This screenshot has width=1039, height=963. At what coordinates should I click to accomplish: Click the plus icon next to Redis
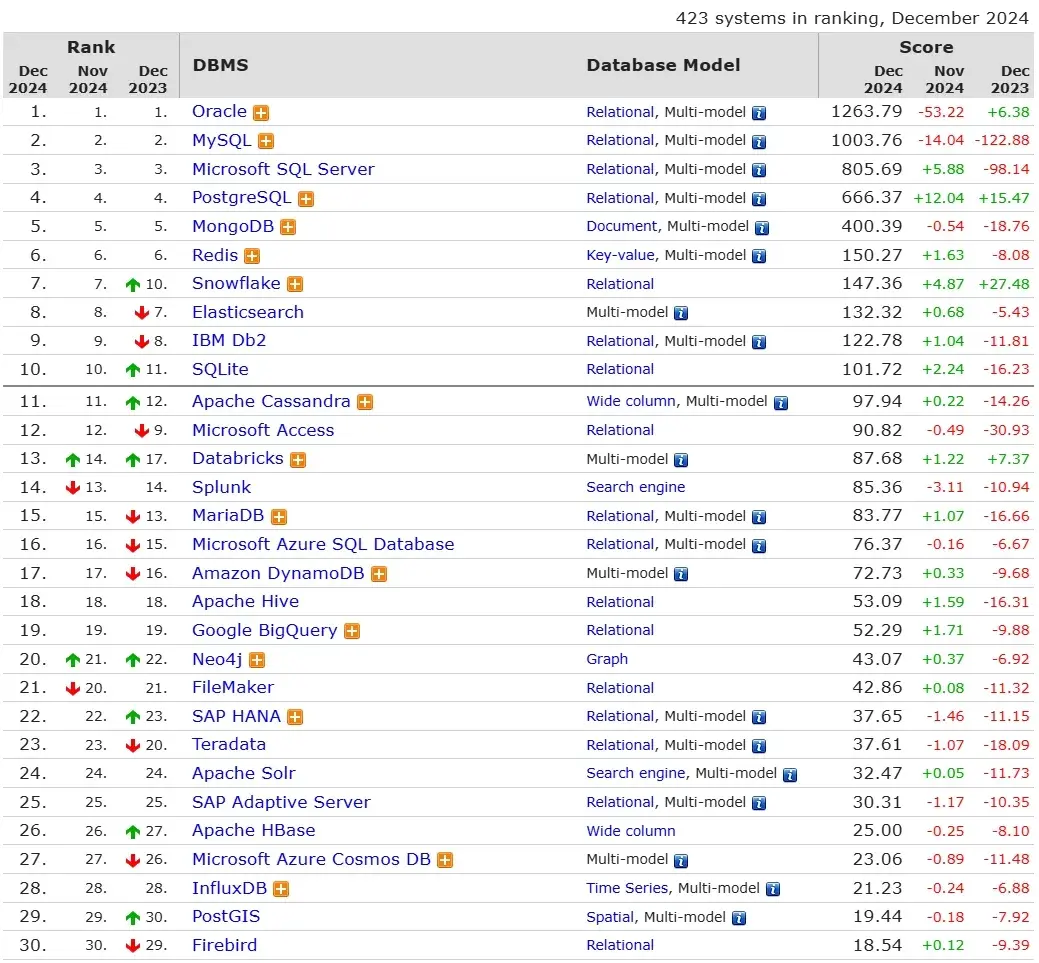[252, 256]
